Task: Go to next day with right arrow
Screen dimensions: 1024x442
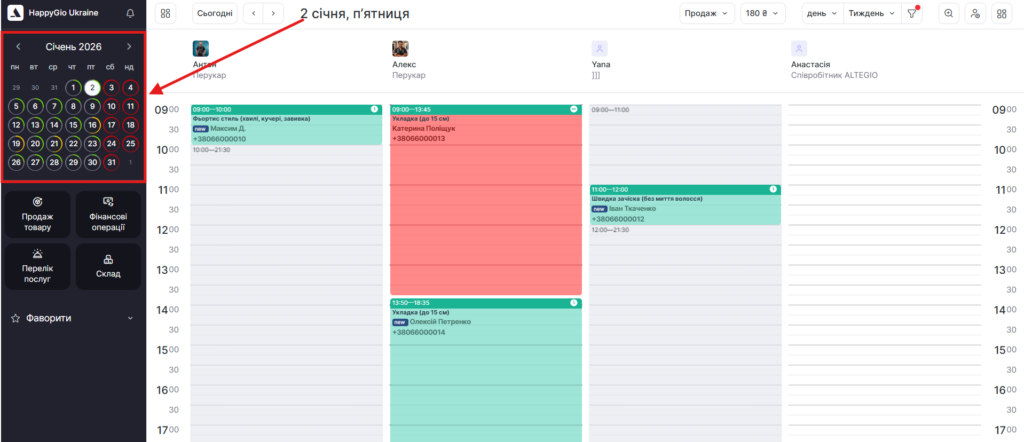Action: 274,13
